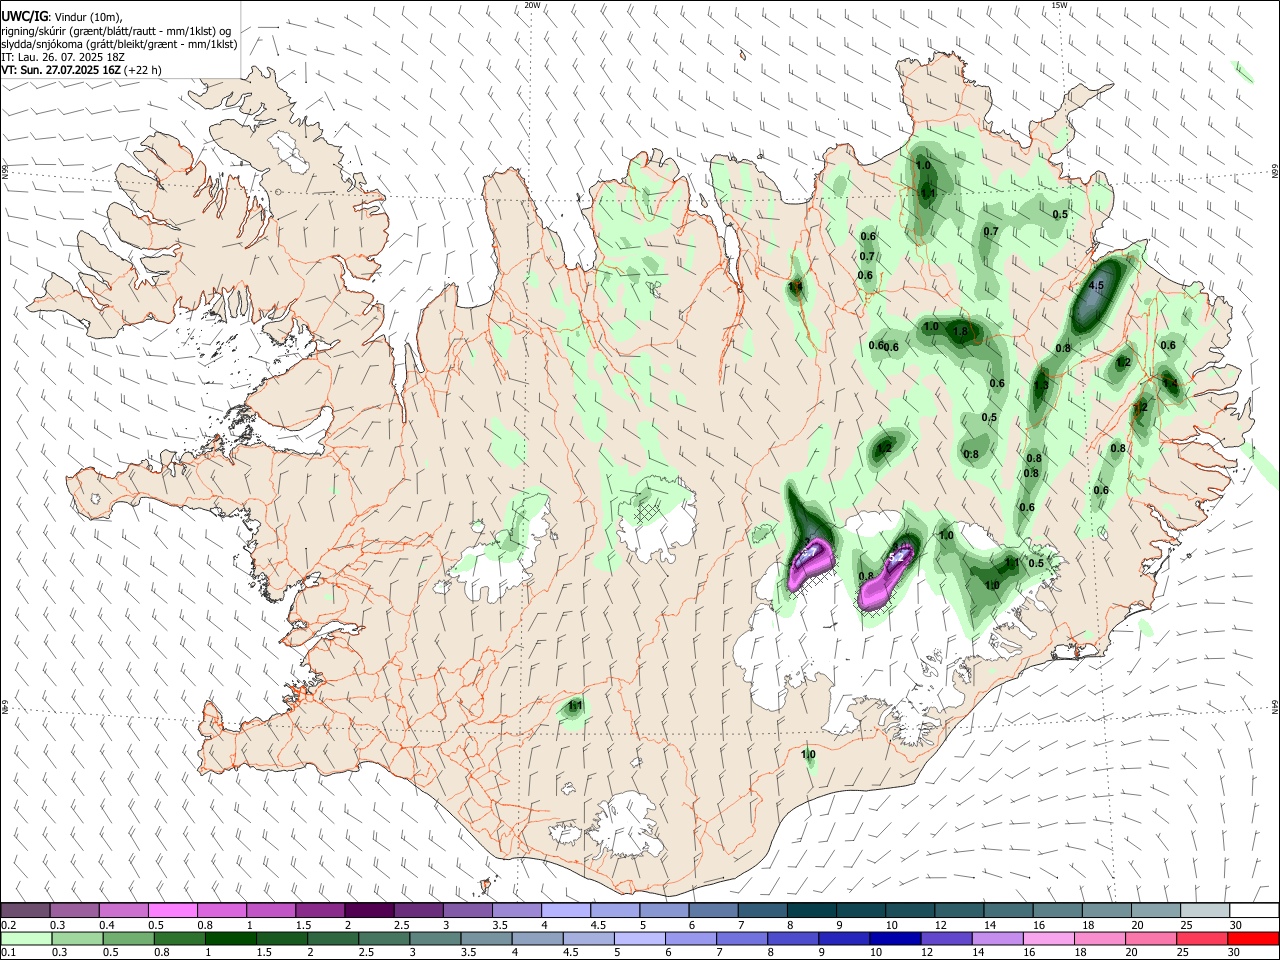Select the '12' label on the upper legend bar
This screenshot has width=1280, height=960.
point(940,925)
